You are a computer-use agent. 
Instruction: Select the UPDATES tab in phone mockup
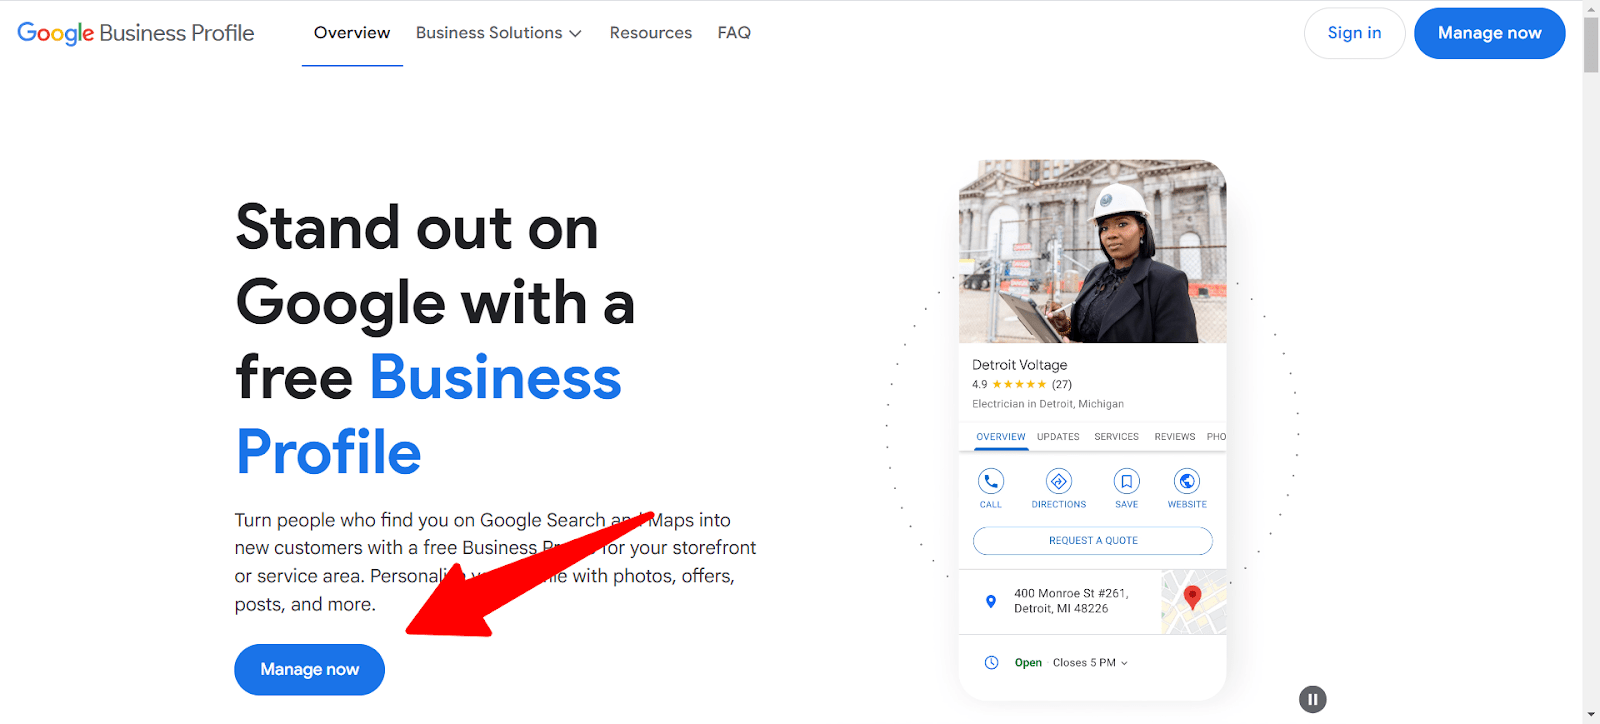click(1058, 437)
